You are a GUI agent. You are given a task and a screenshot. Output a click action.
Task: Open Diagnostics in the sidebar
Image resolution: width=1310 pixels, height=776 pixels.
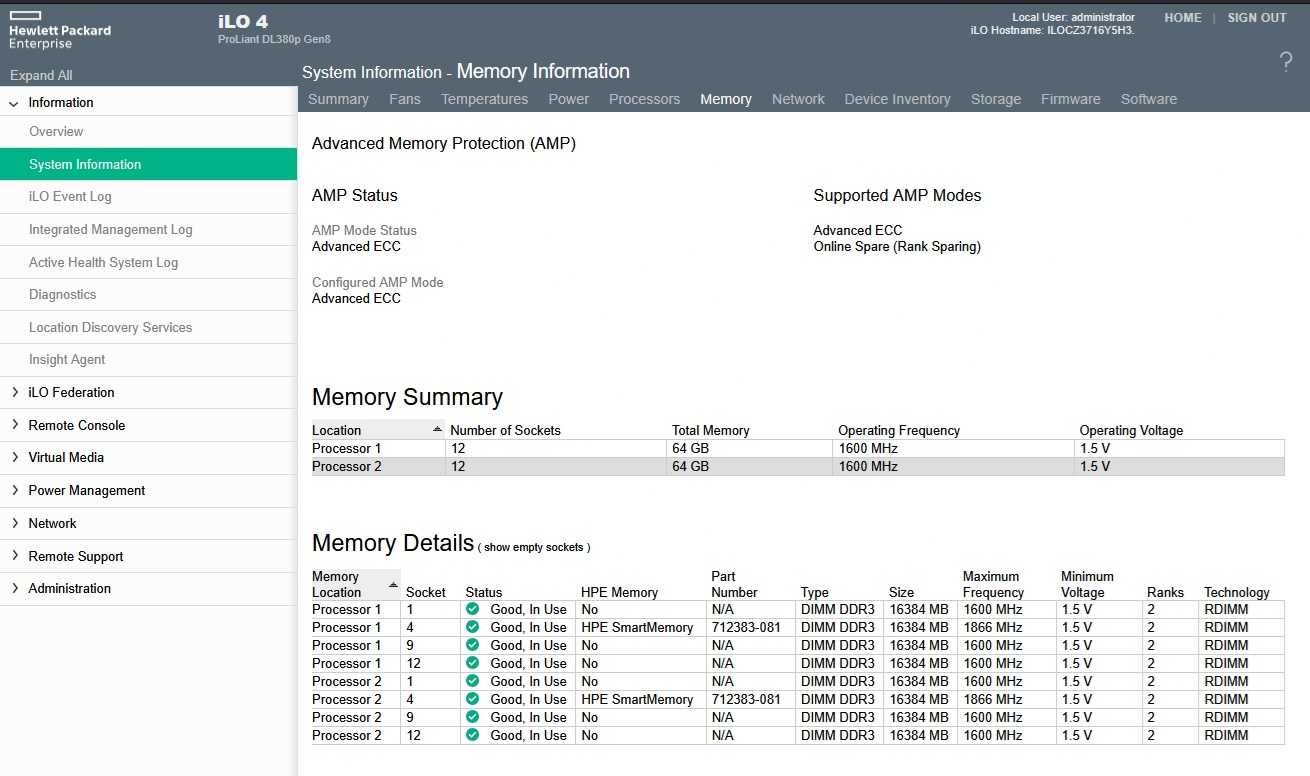click(148, 294)
